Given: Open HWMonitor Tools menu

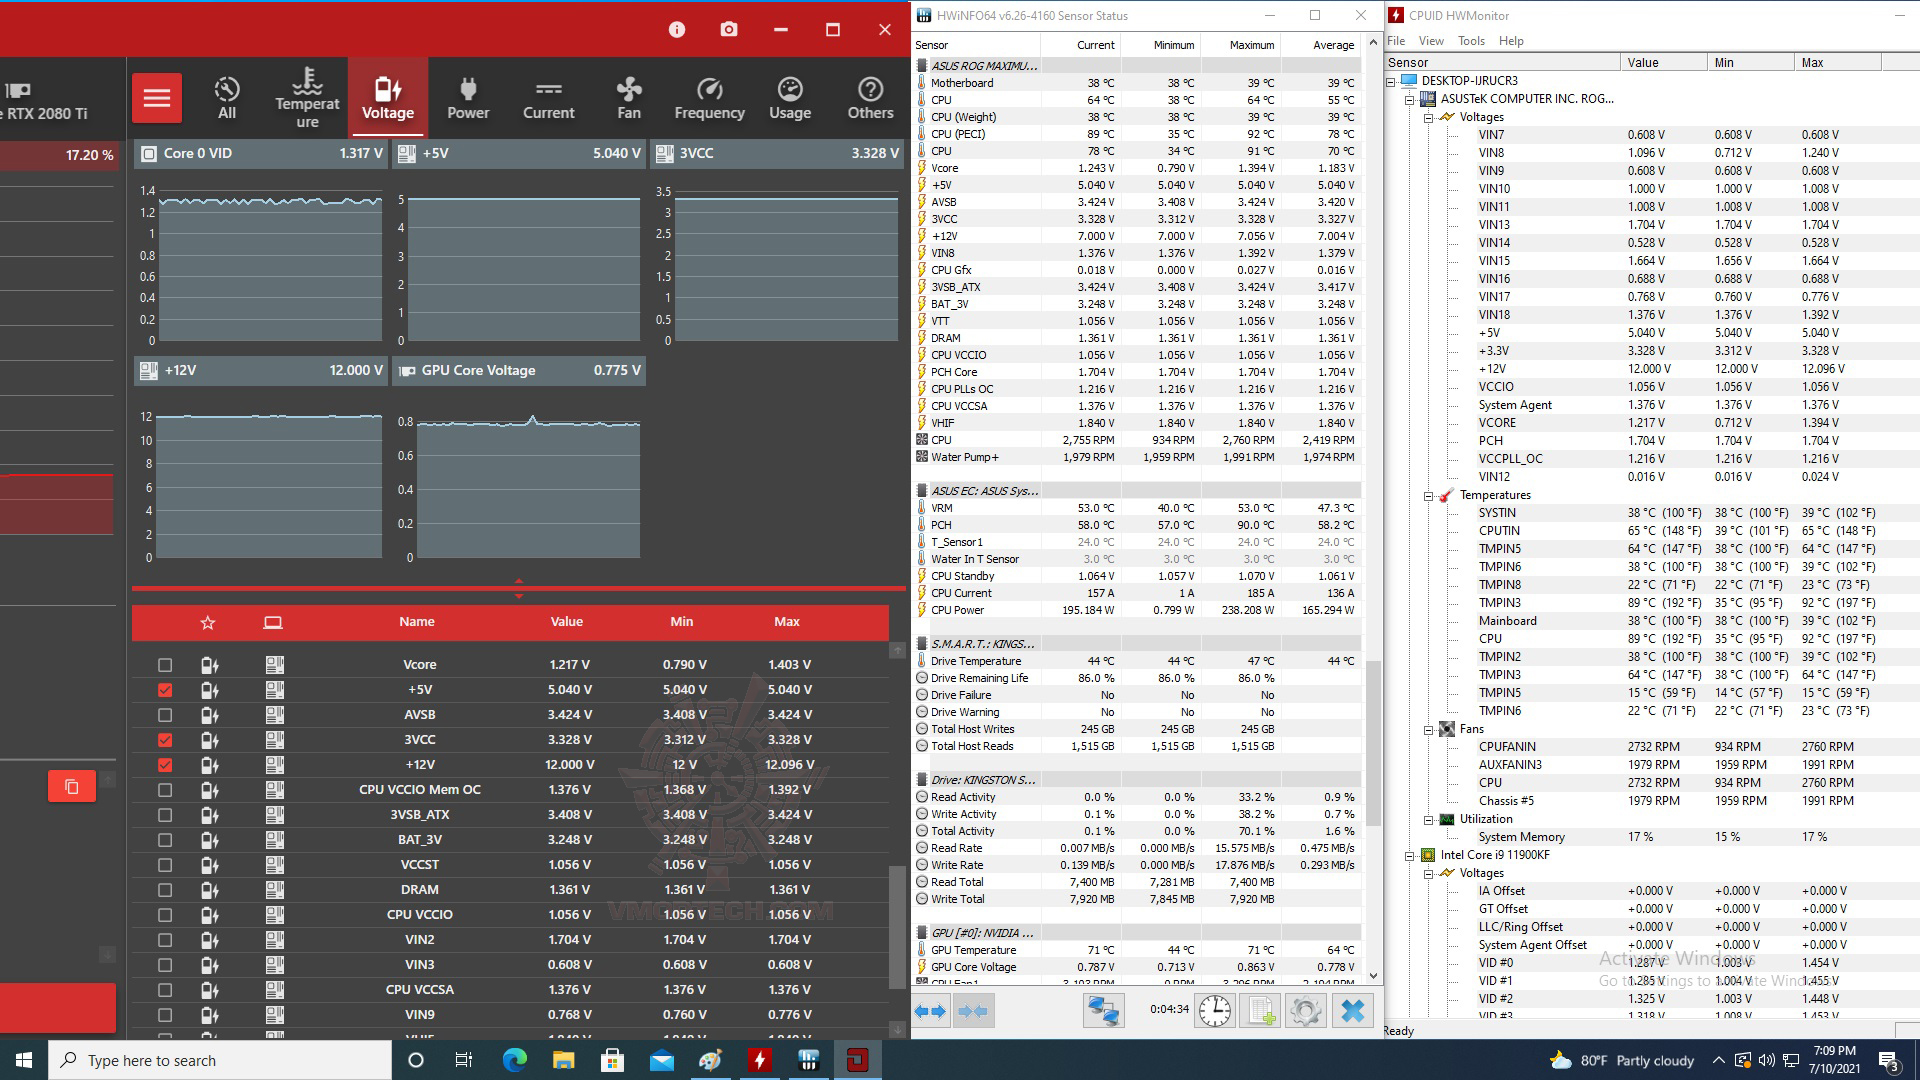Looking at the screenshot, I should pos(1471,41).
